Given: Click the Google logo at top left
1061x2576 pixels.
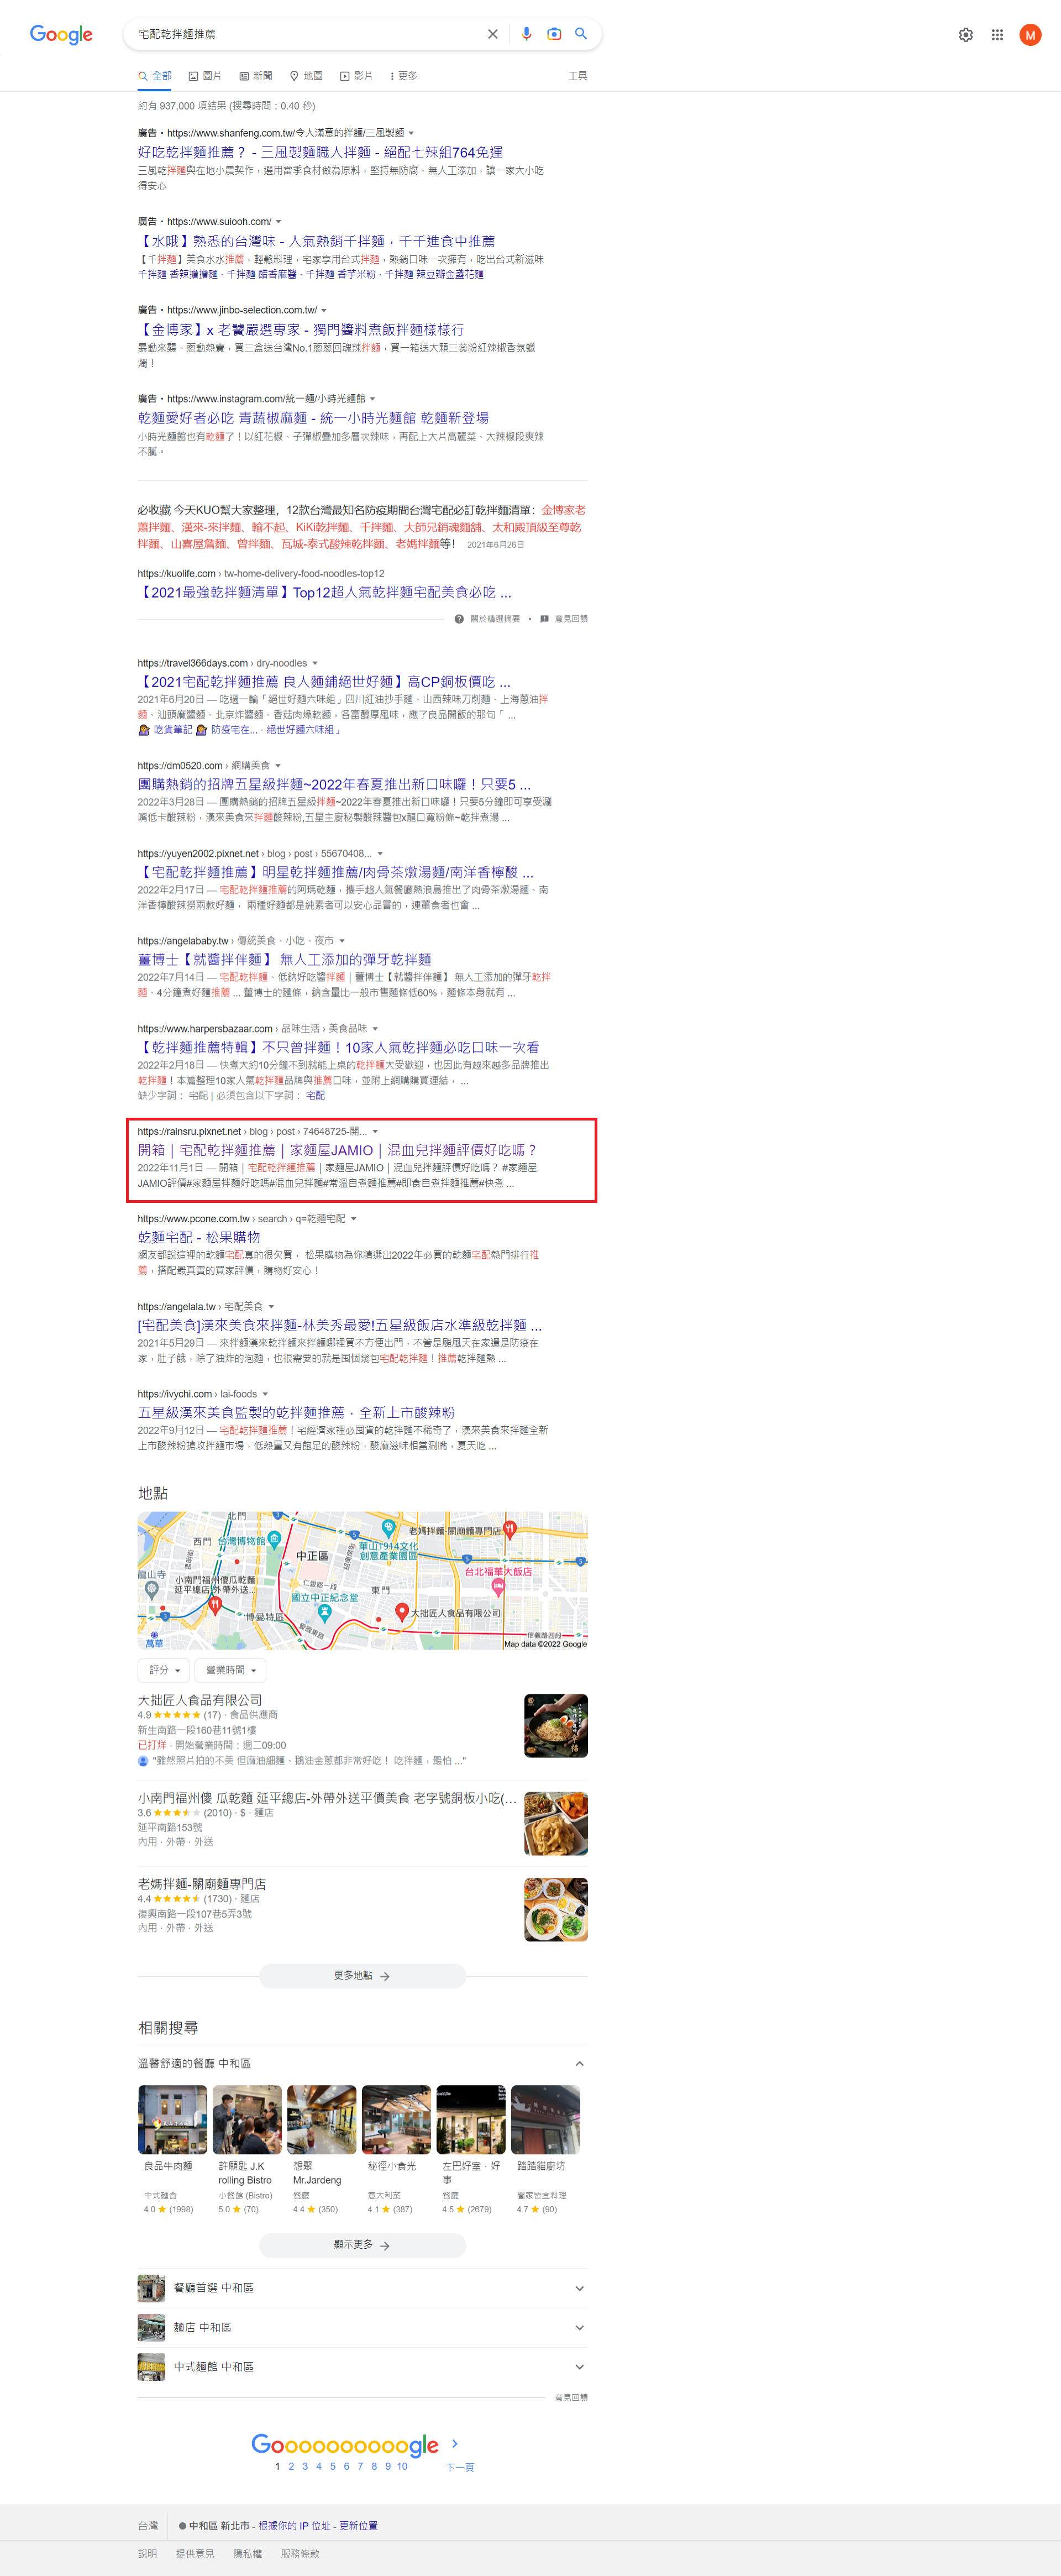Looking at the screenshot, I should [61, 35].
